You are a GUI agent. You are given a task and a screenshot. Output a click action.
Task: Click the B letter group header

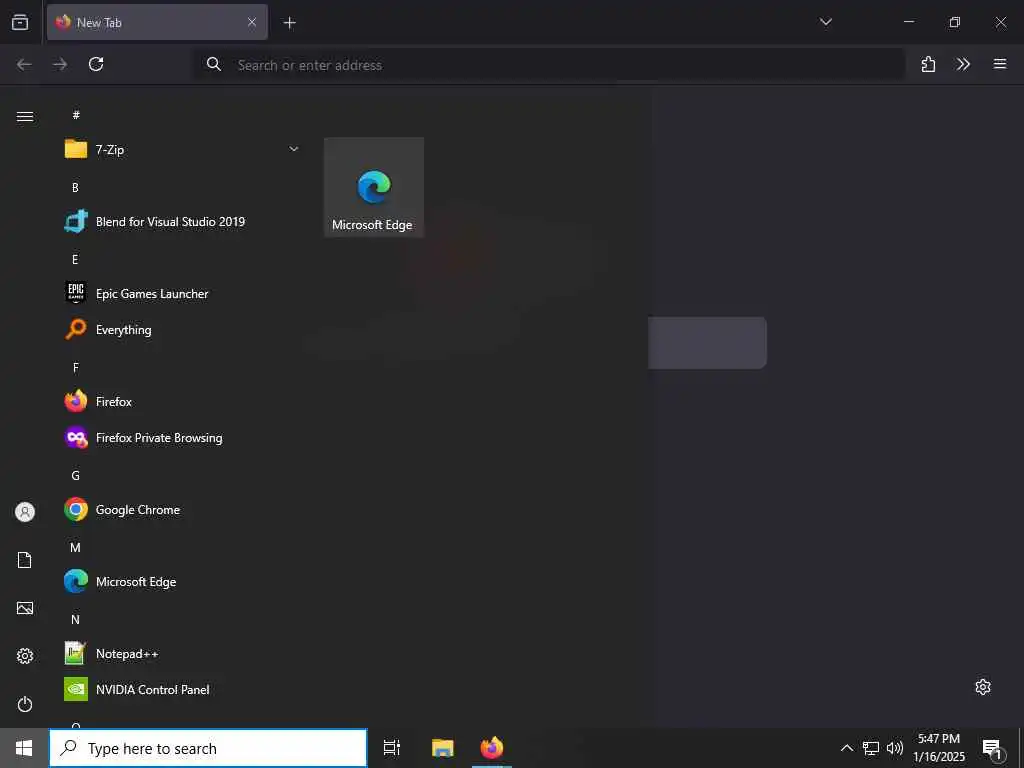[75, 187]
